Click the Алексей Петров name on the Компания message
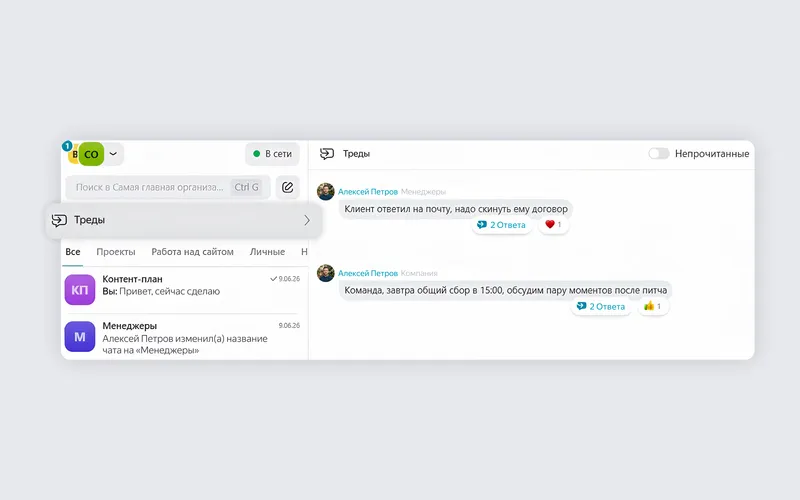Image resolution: width=800 pixels, height=500 pixels. point(367,273)
